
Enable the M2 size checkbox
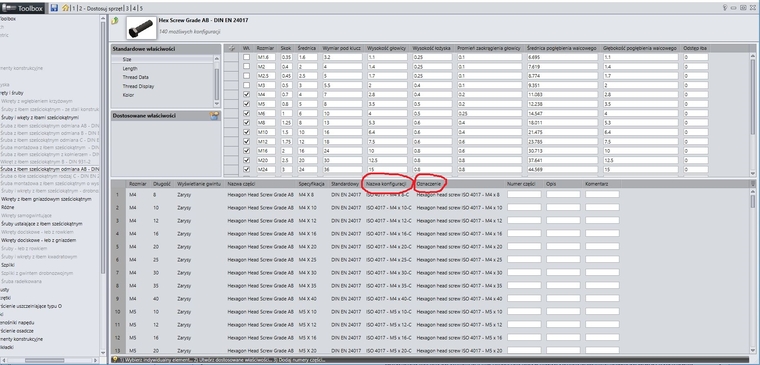[x=247, y=66]
